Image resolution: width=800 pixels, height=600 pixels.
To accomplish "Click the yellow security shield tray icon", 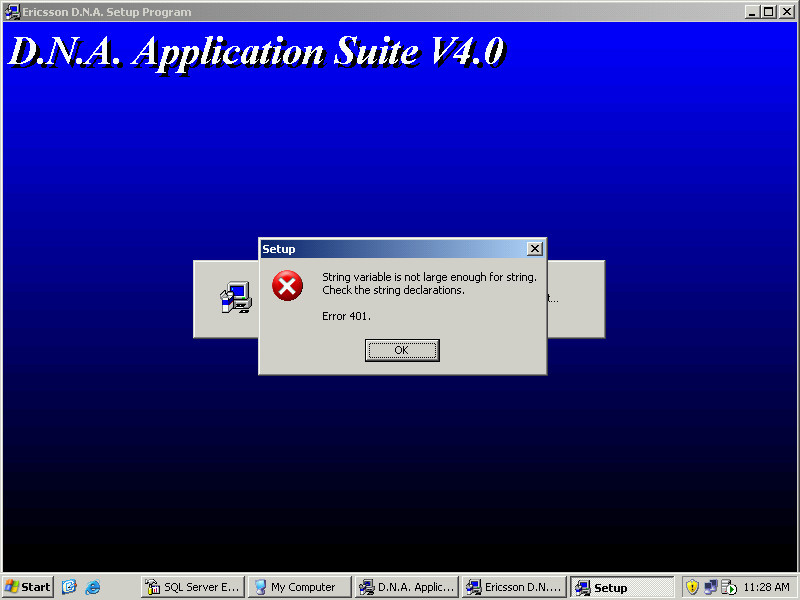I will tap(692, 587).
